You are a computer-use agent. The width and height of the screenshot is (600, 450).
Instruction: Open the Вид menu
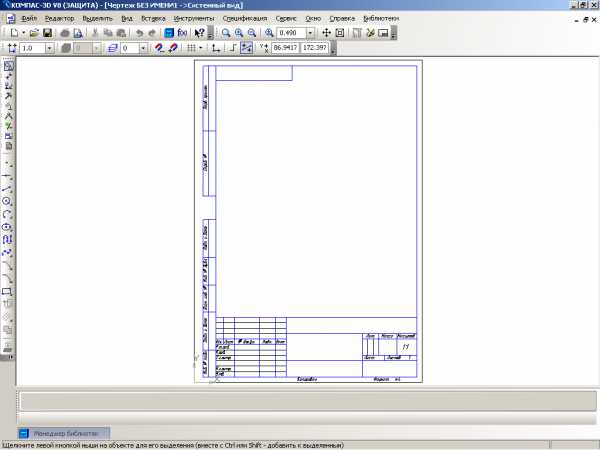coord(127,18)
